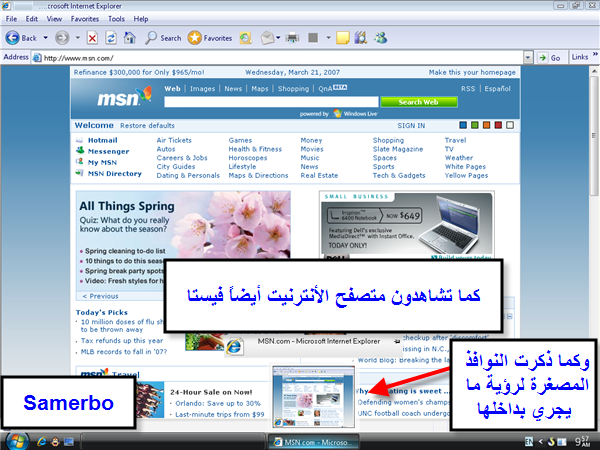The height and width of the screenshot is (450, 600).
Task: Expand the Links toolbar chevron
Action: tap(595, 54)
